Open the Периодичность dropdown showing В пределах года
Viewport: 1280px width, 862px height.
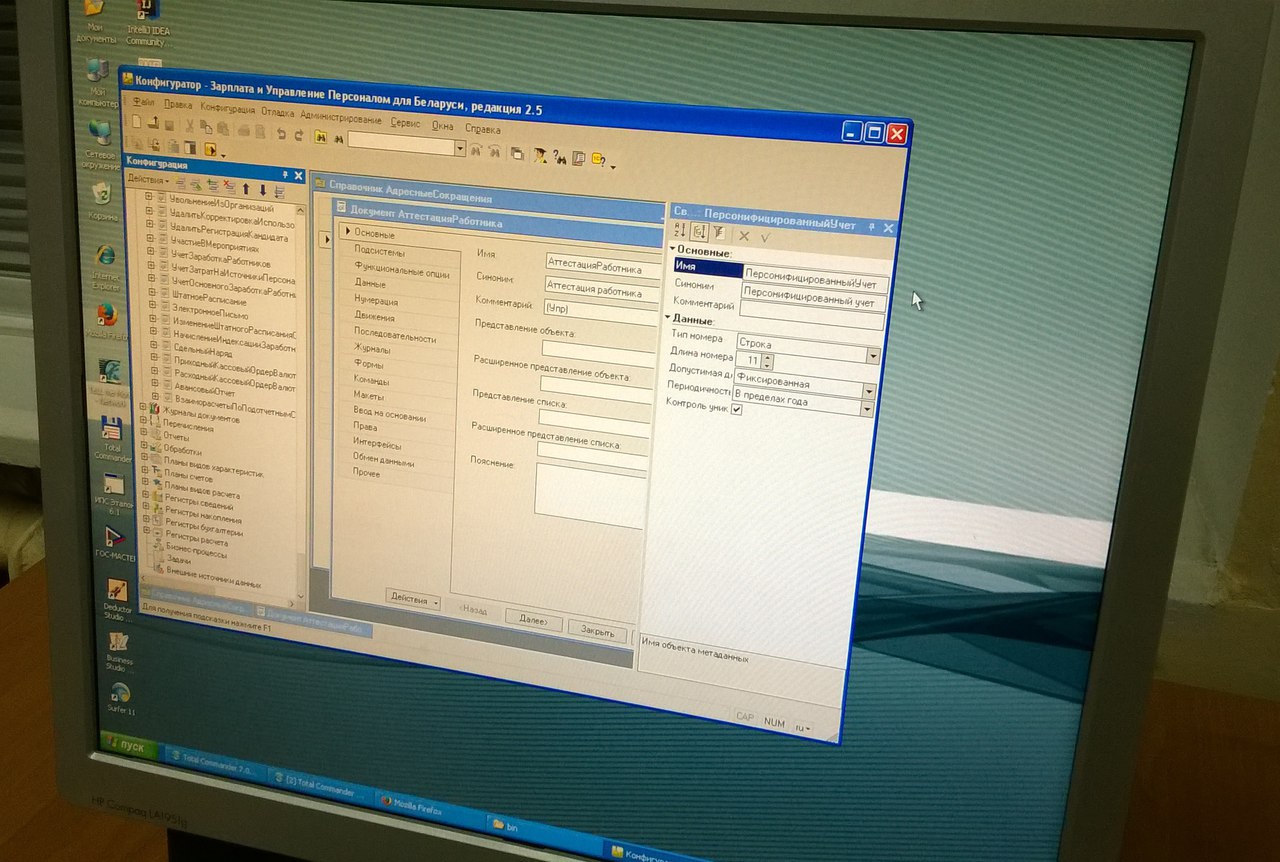click(x=866, y=408)
